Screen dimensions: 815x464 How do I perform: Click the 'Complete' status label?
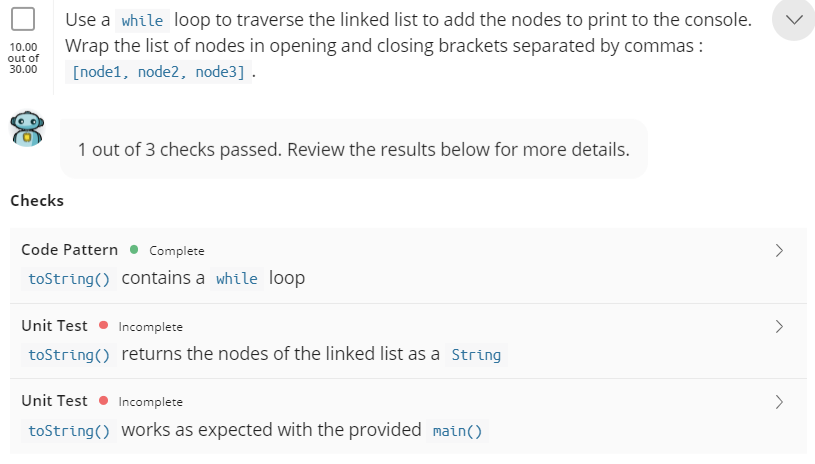coord(177,251)
